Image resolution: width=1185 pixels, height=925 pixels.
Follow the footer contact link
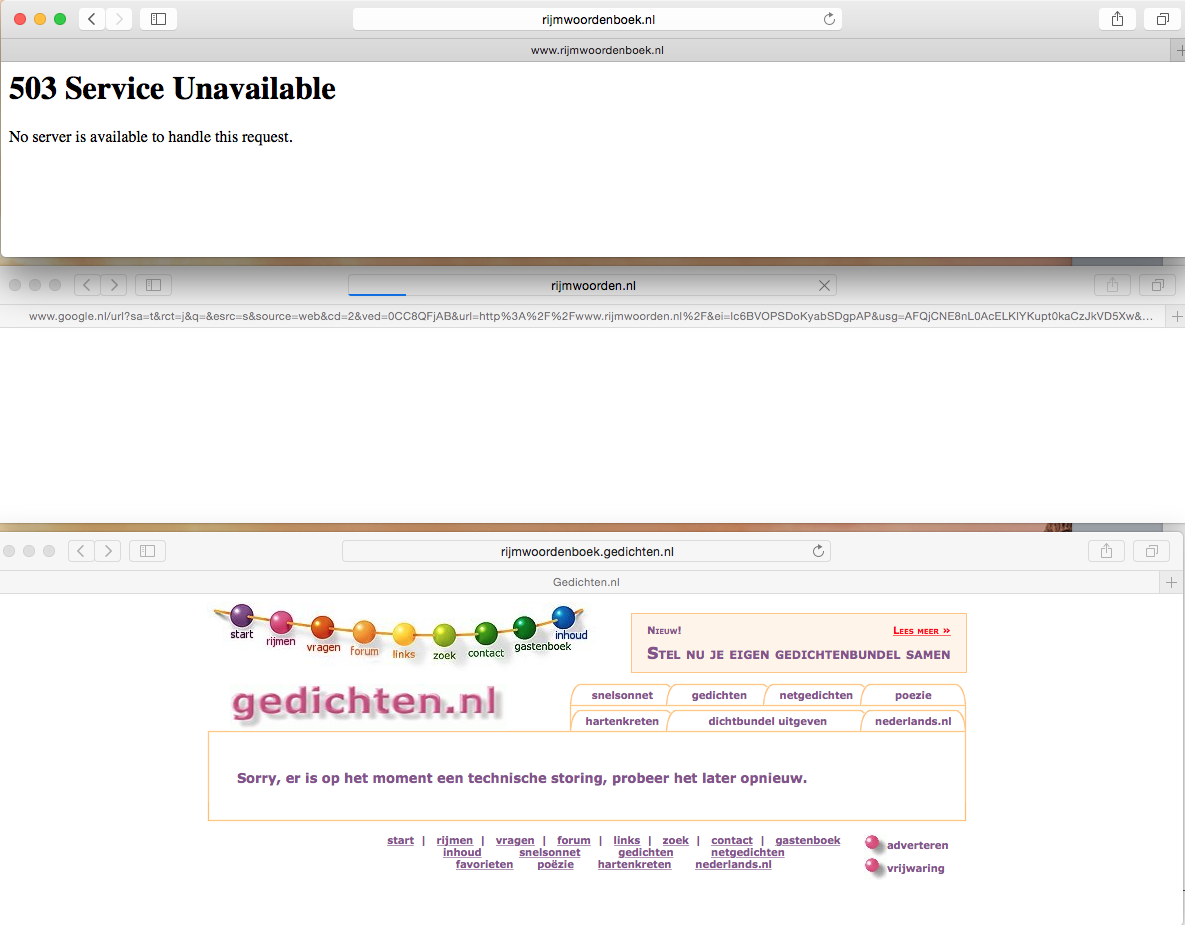732,840
